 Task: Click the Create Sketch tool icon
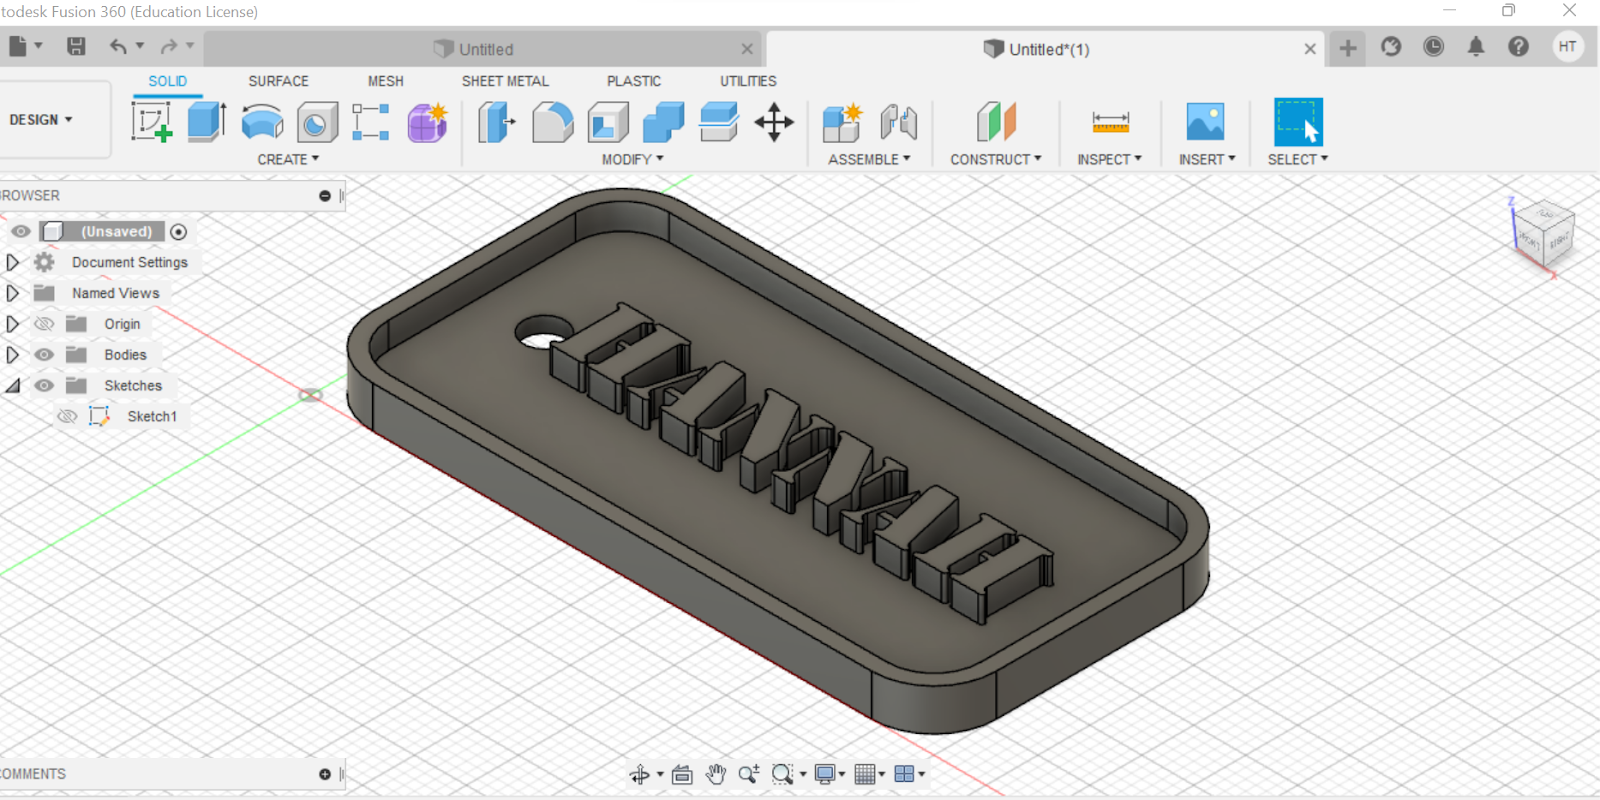click(x=151, y=122)
